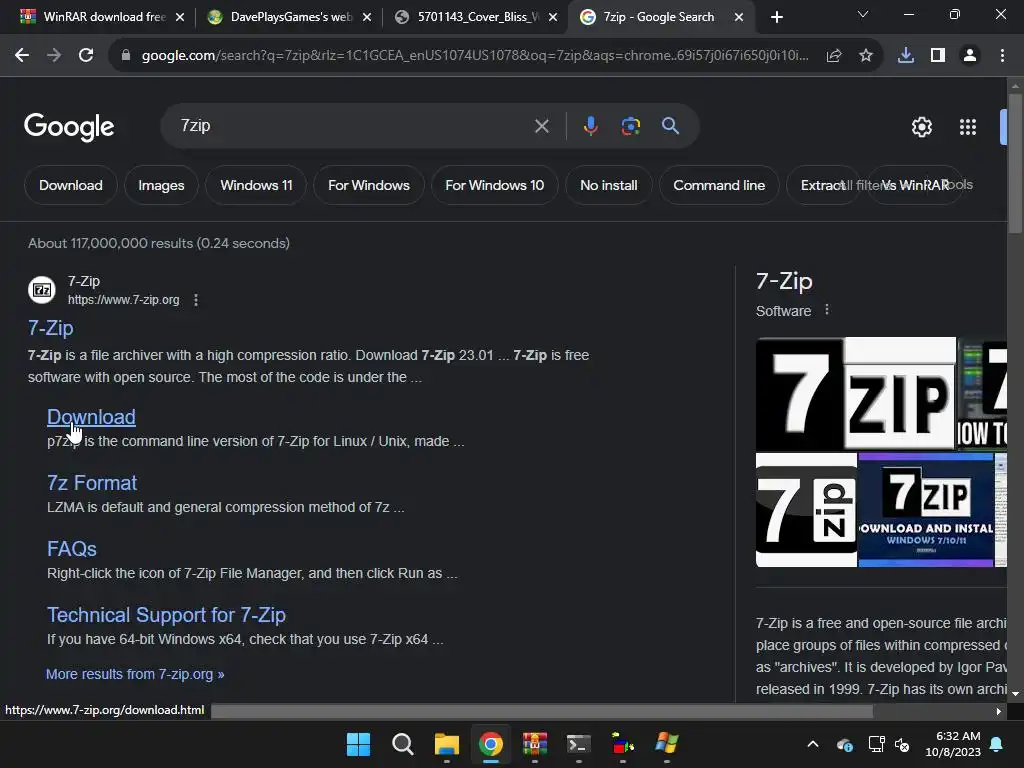This screenshot has height=768, width=1024.
Task: Reload the Google search page
Action: click(86, 56)
